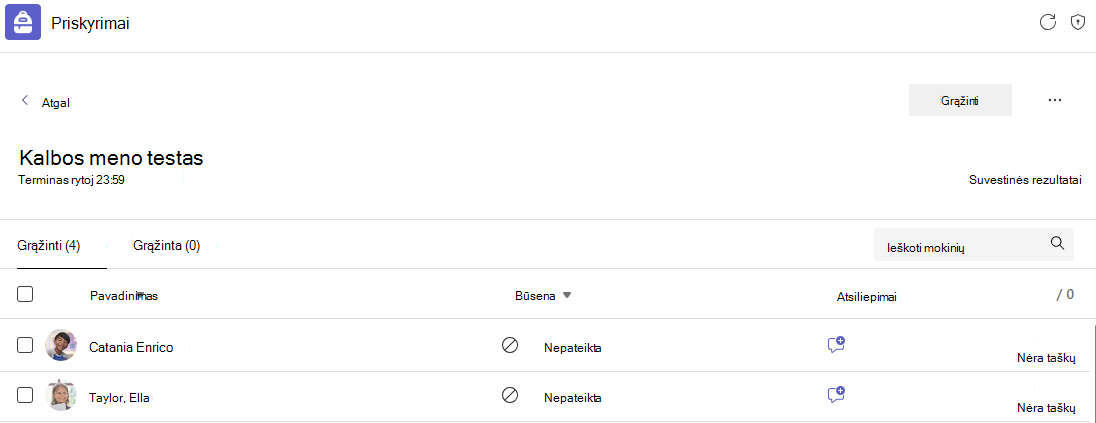The height and width of the screenshot is (423, 1096).
Task: Add feedback for Taylor, Ella
Action: [x=836, y=394]
